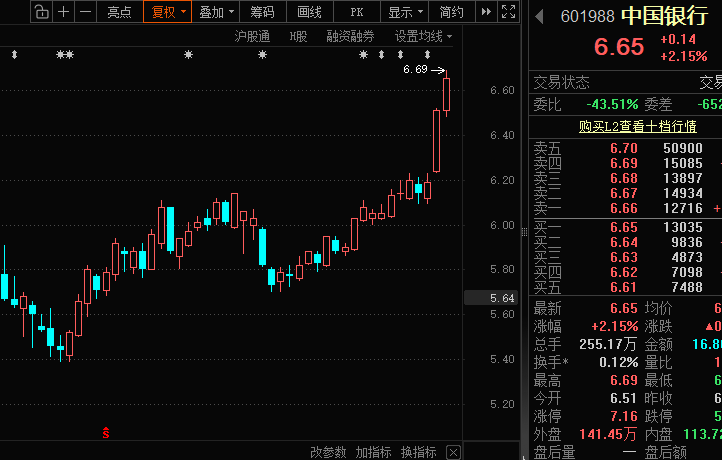Screen dimensions: 722x460
Task: Open the 复权 dropdown
Action: (x=167, y=12)
